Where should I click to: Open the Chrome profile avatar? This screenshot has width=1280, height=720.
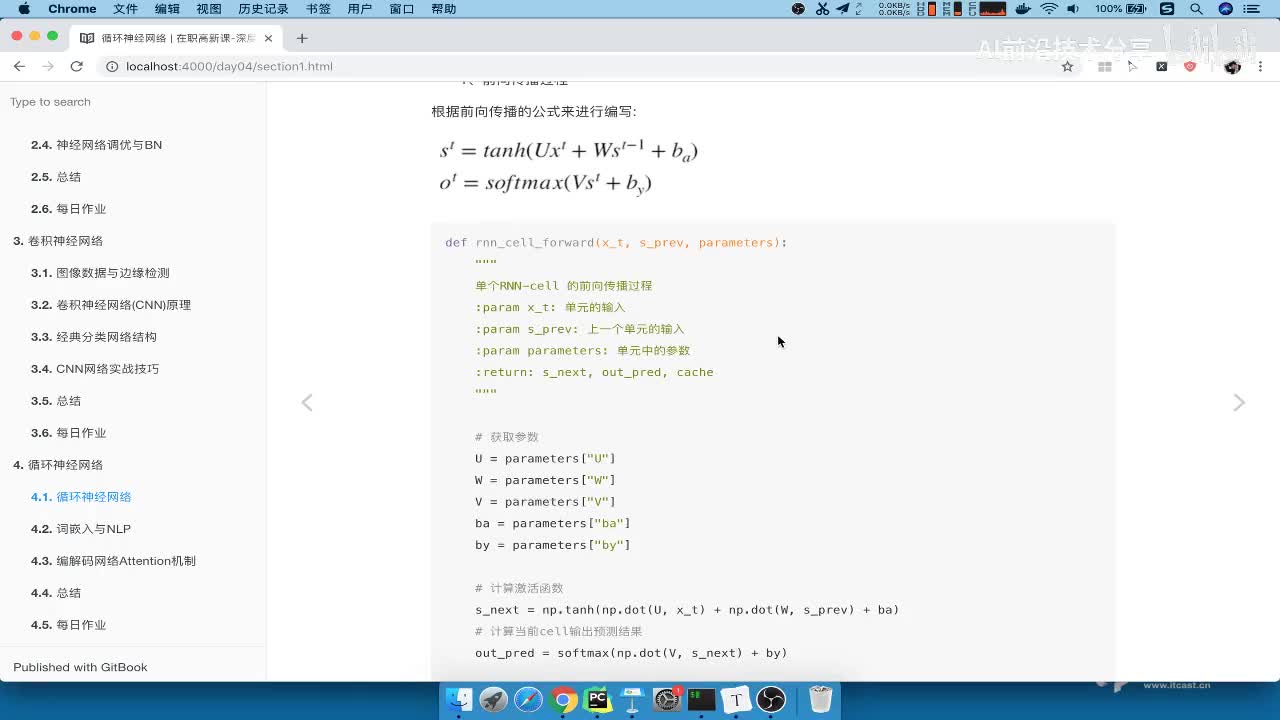tap(1232, 66)
